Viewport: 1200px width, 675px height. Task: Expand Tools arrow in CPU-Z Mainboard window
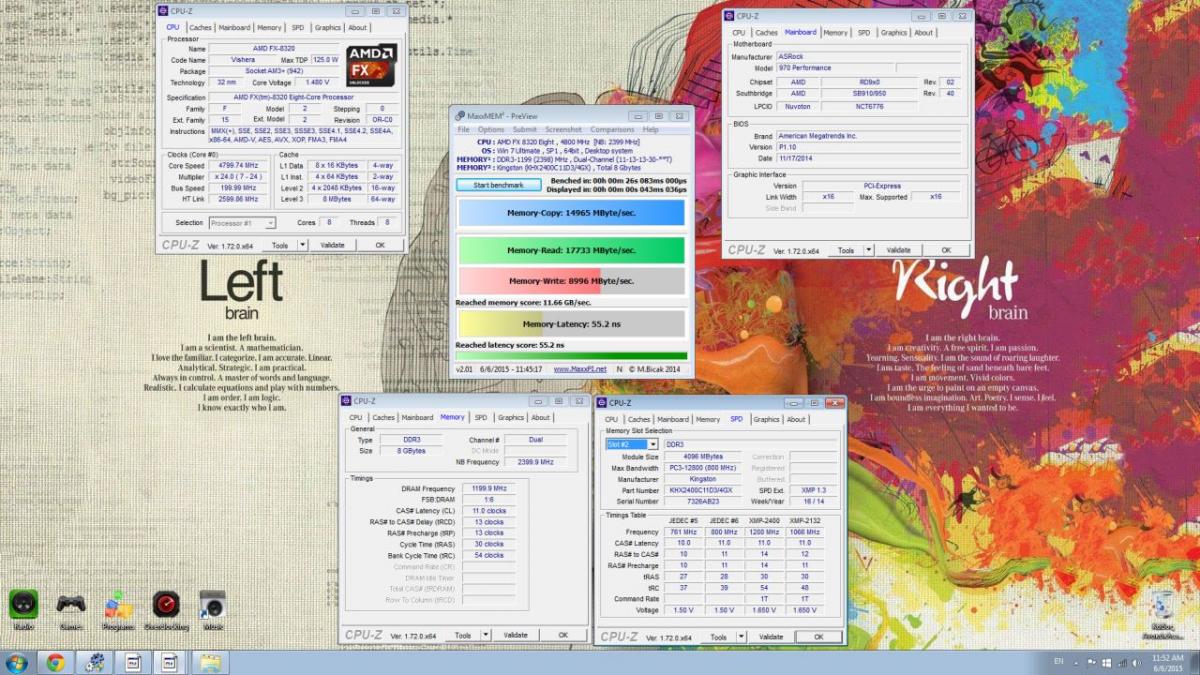coord(868,250)
